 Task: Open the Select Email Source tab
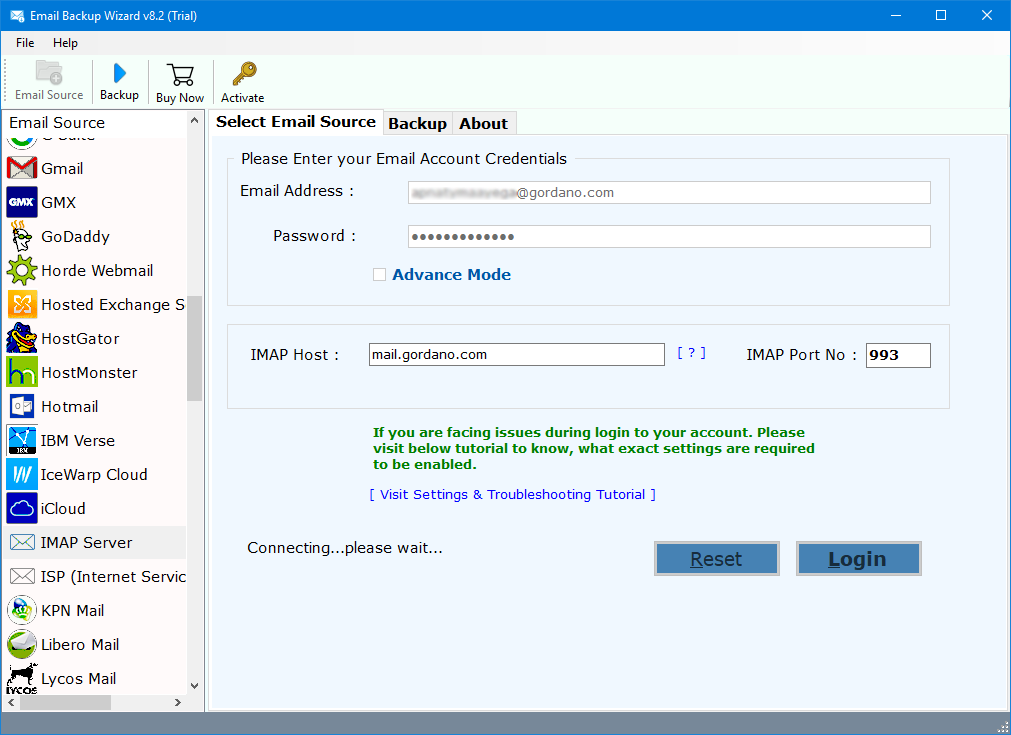click(296, 122)
